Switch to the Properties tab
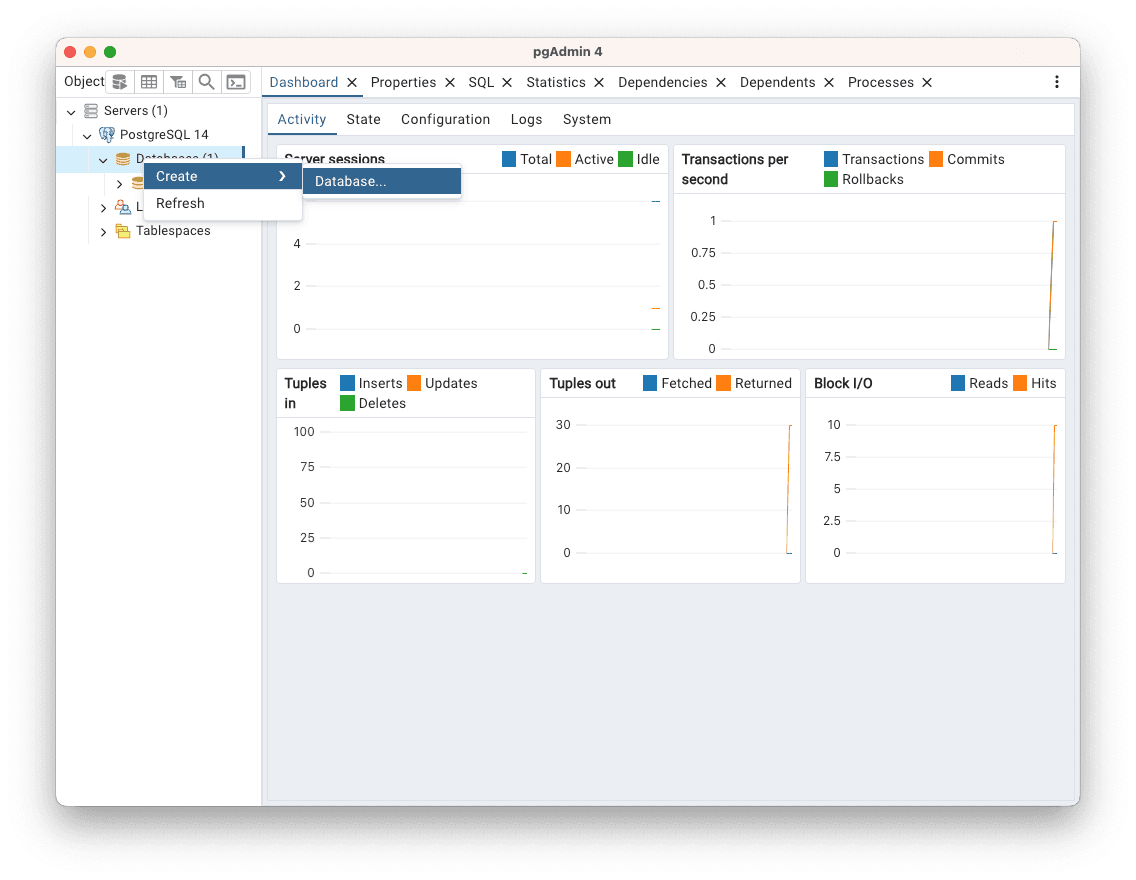Image resolution: width=1136 pixels, height=880 pixels. click(403, 83)
